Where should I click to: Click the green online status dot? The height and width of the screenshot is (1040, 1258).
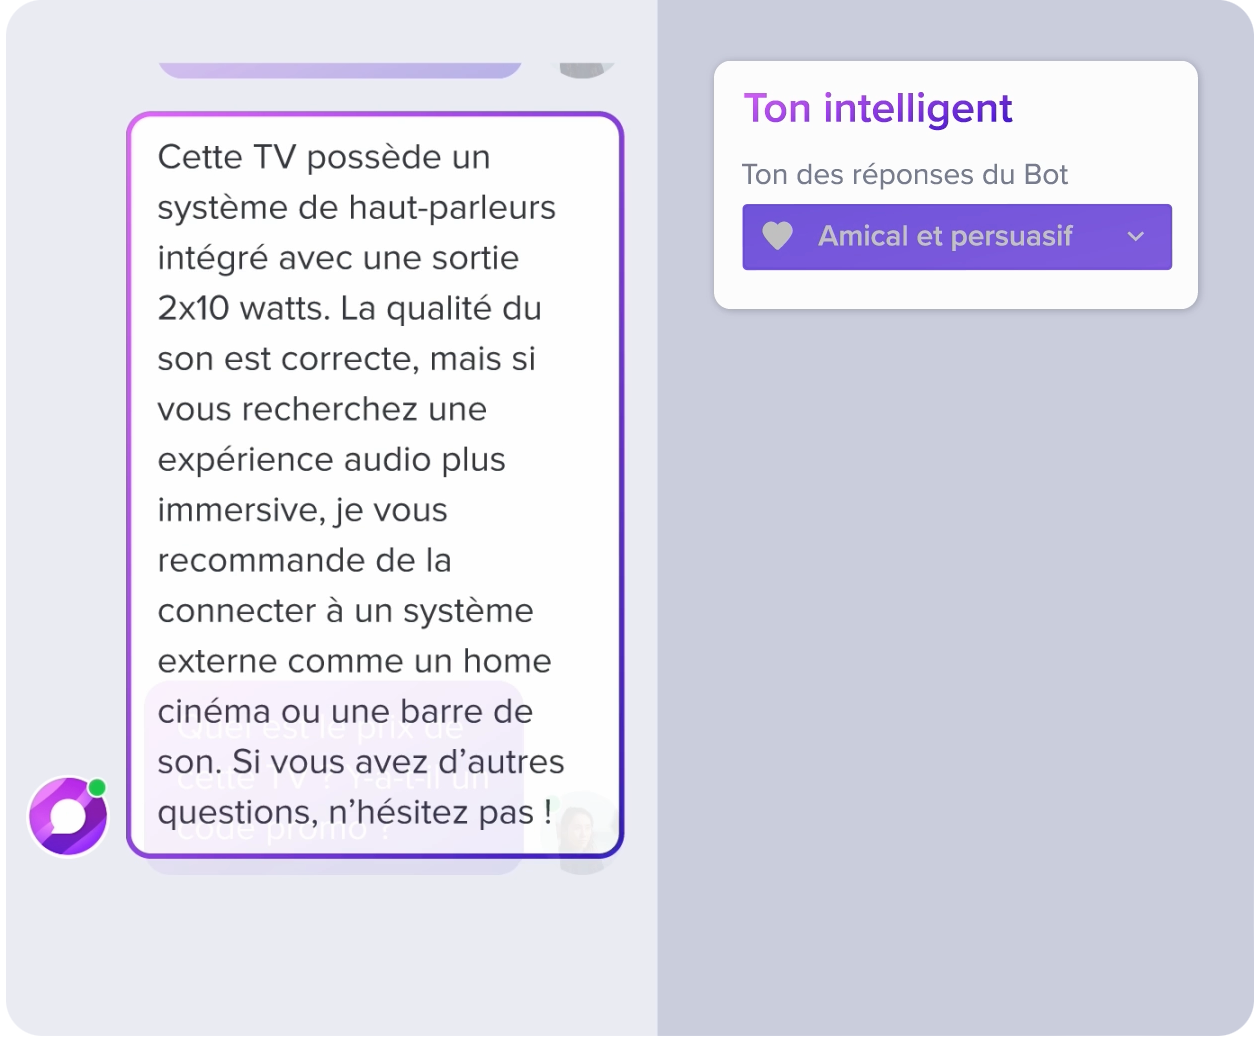(97, 787)
